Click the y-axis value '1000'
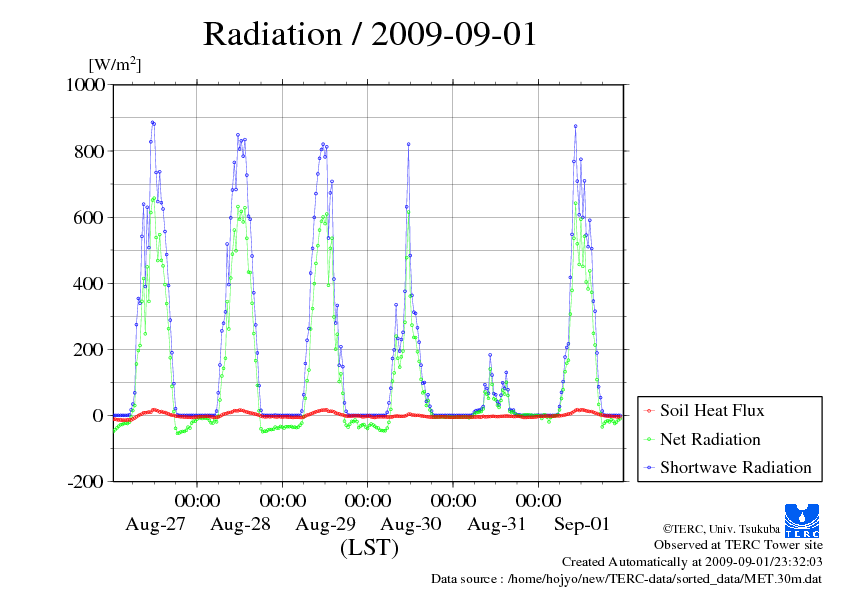Viewport: 842px width, 595px height. point(86,84)
